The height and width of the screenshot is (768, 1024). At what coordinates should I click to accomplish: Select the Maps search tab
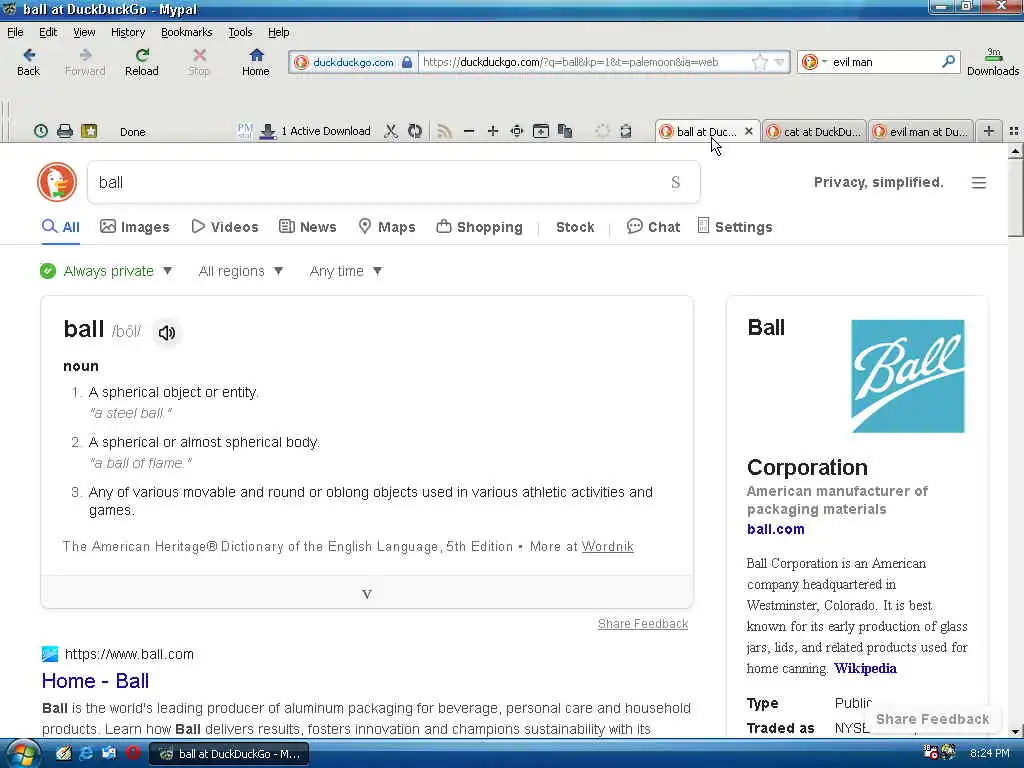387,227
